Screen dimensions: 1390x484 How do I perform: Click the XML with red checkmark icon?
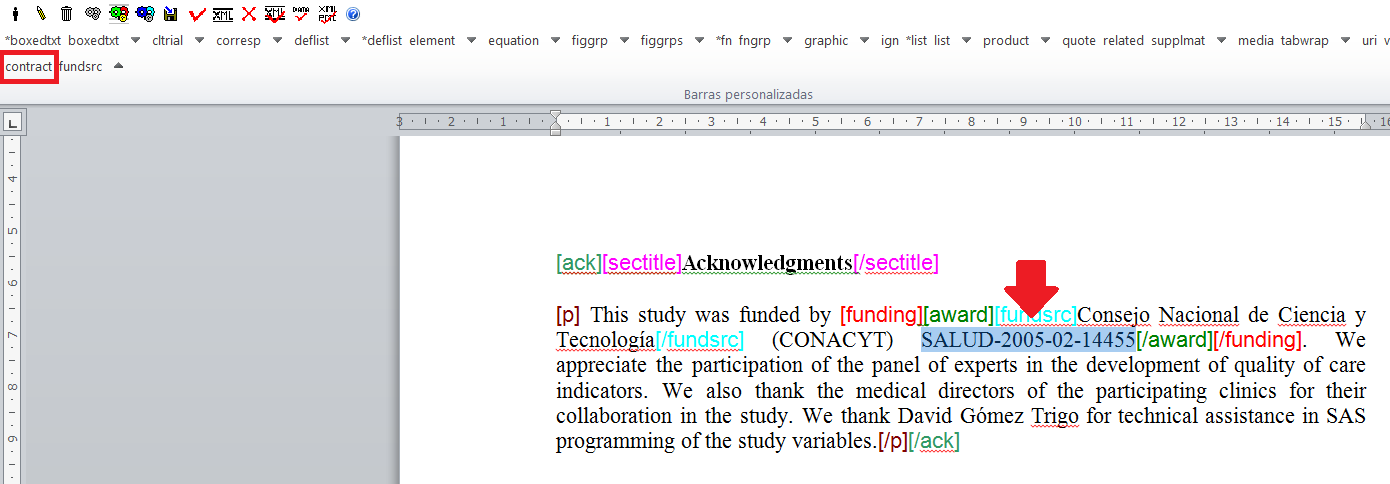point(275,14)
